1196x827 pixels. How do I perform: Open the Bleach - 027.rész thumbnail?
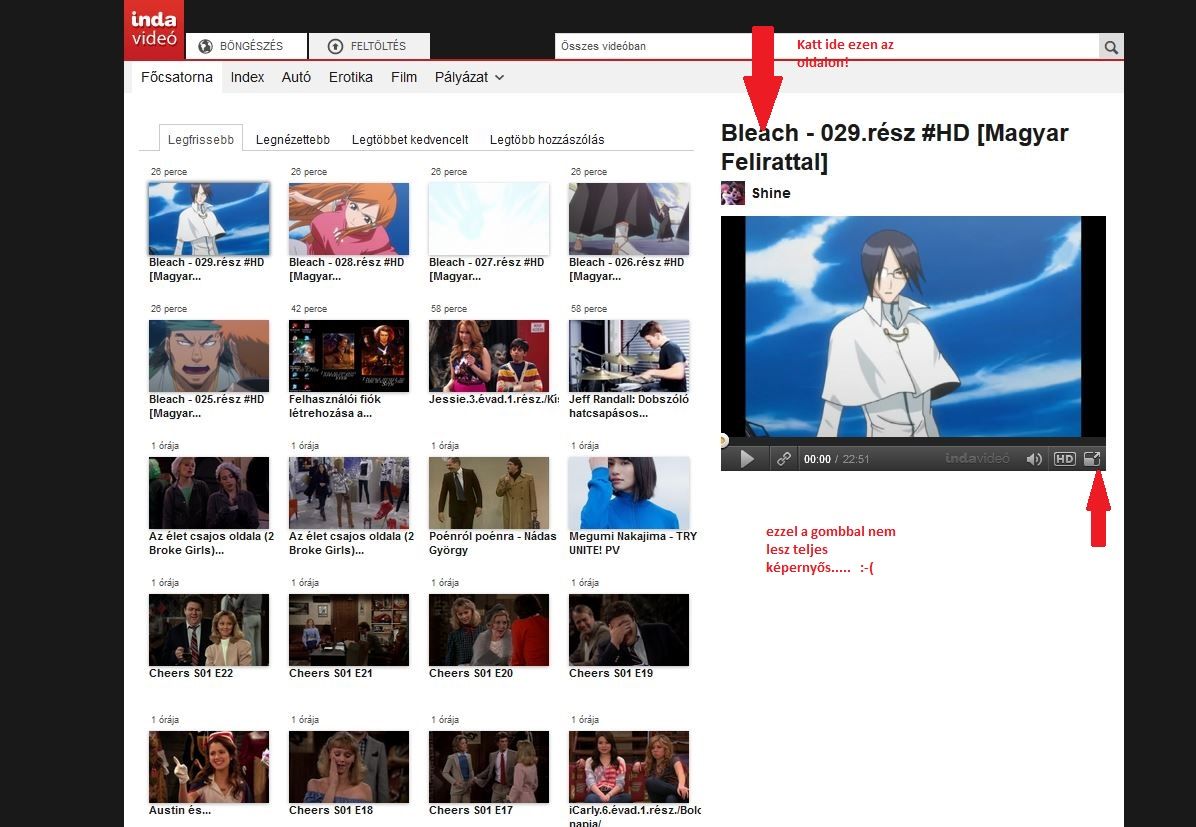[489, 218]
